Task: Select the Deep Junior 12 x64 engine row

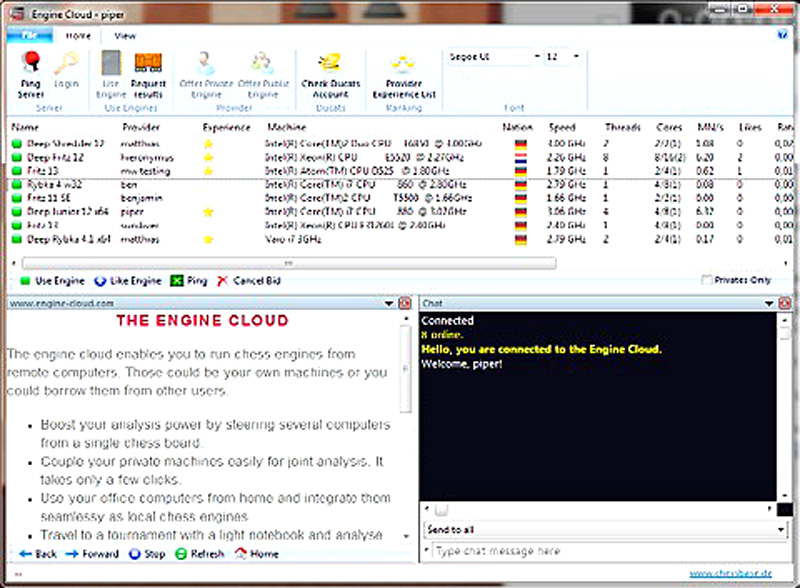Action: (401, 212)
